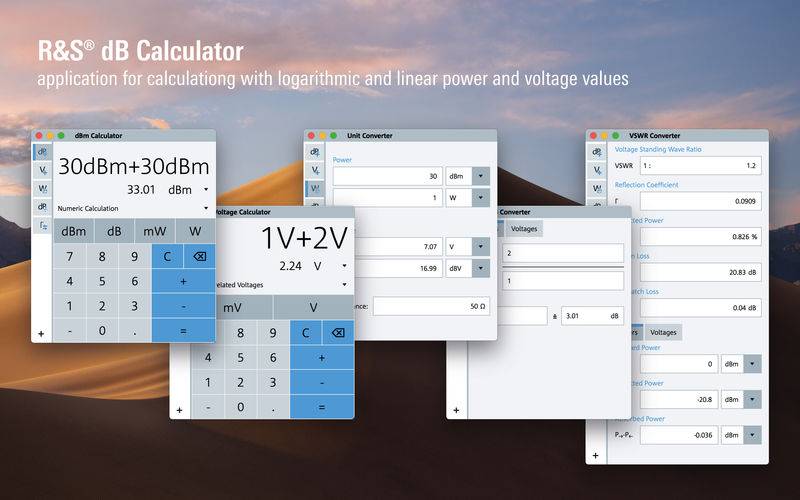The width and height of the screenshot is (800, 500).
Task: Open VSWR converter sidebar icon in dBm Calculator window
Action: coord(43,225)
